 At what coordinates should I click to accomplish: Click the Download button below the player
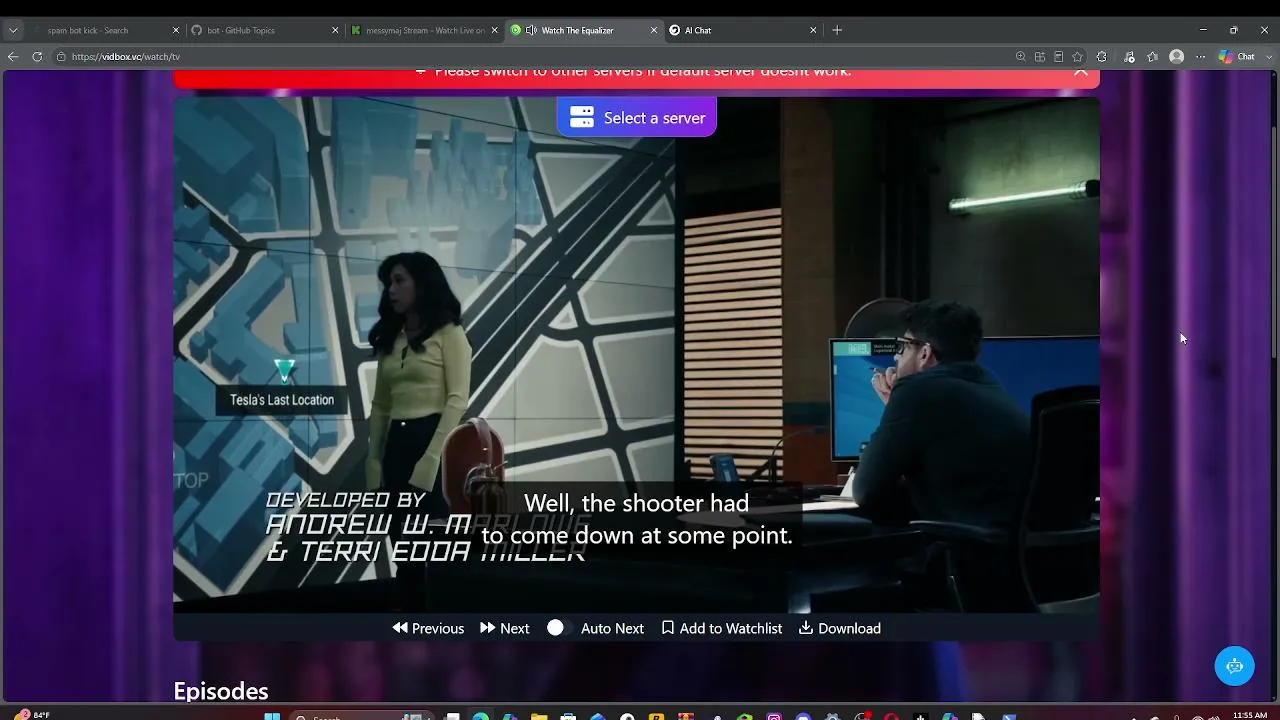pyautogui.click(x=840, y=628)
